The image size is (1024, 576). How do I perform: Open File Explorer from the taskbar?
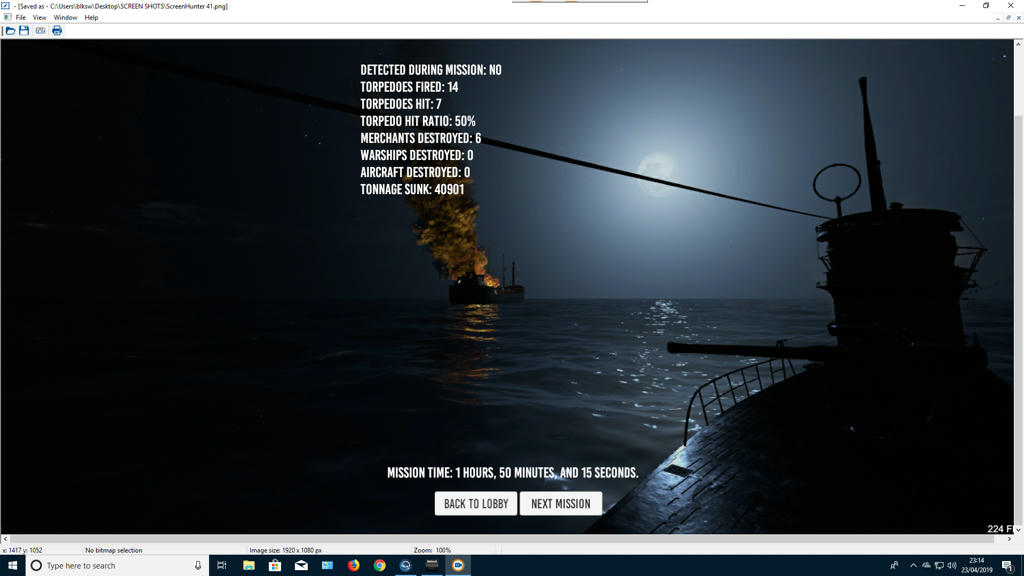(249, 566)
